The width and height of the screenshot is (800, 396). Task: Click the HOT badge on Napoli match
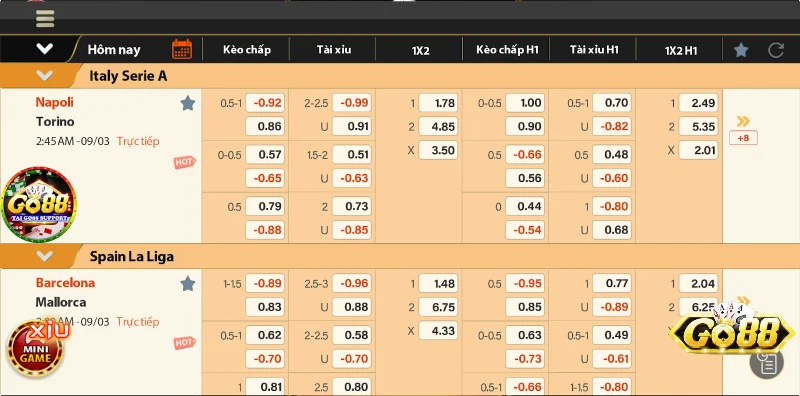click(x=184, y=162)
